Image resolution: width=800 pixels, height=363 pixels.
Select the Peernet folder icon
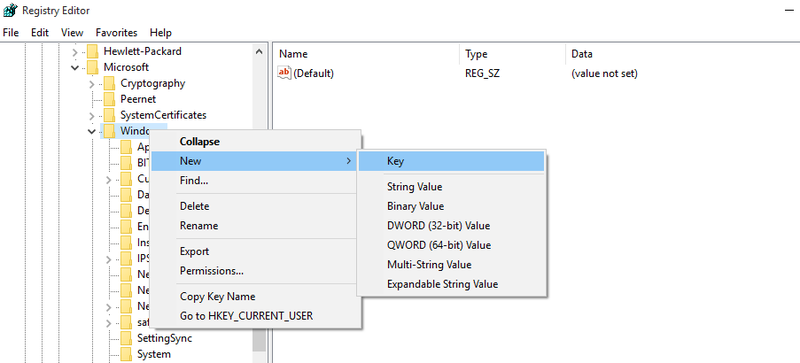(x=109, y=99)
